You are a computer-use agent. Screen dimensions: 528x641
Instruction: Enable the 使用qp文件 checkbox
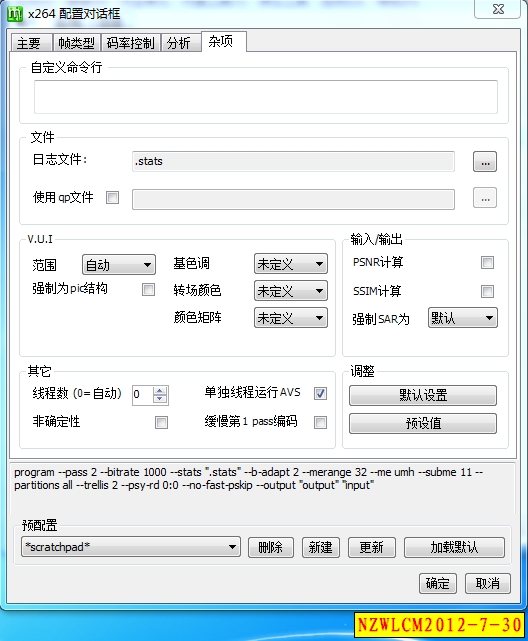[112, 198]
